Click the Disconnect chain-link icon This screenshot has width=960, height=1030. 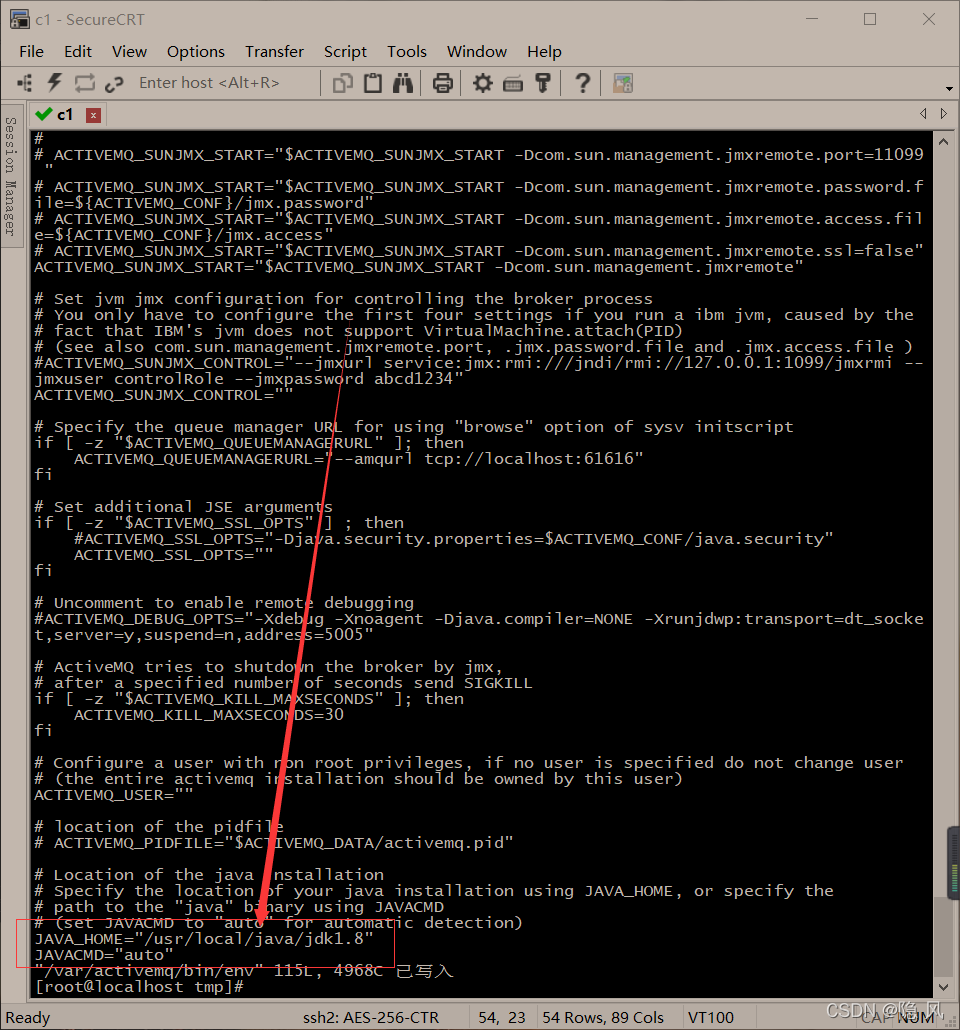114,83
